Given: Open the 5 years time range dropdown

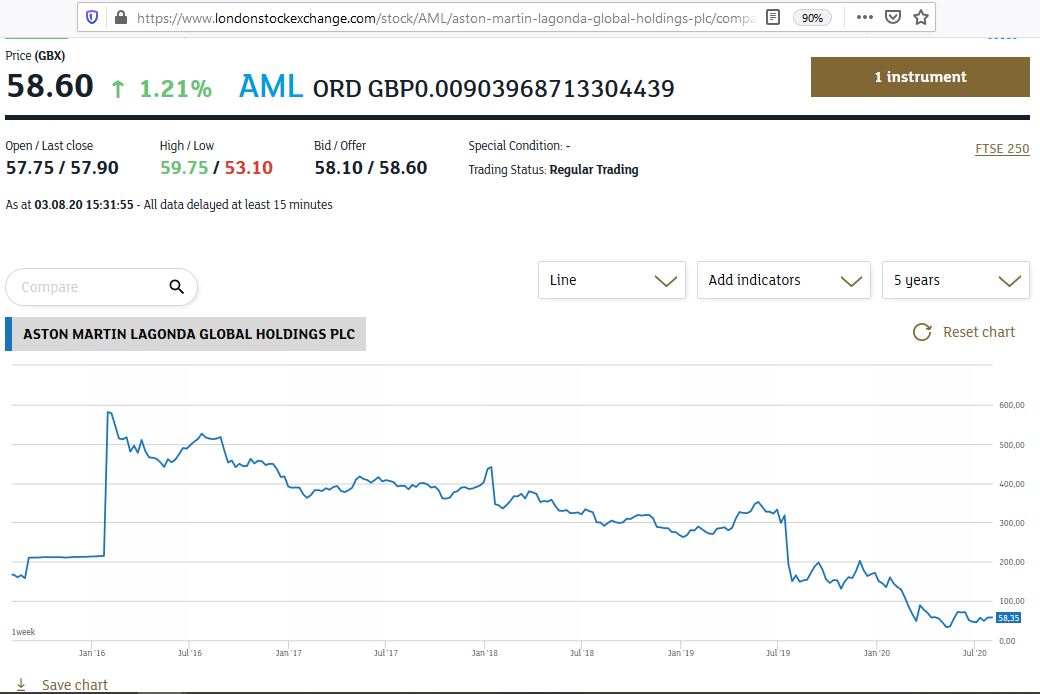Looking at the screenshot, I should (x=955, y=280).
